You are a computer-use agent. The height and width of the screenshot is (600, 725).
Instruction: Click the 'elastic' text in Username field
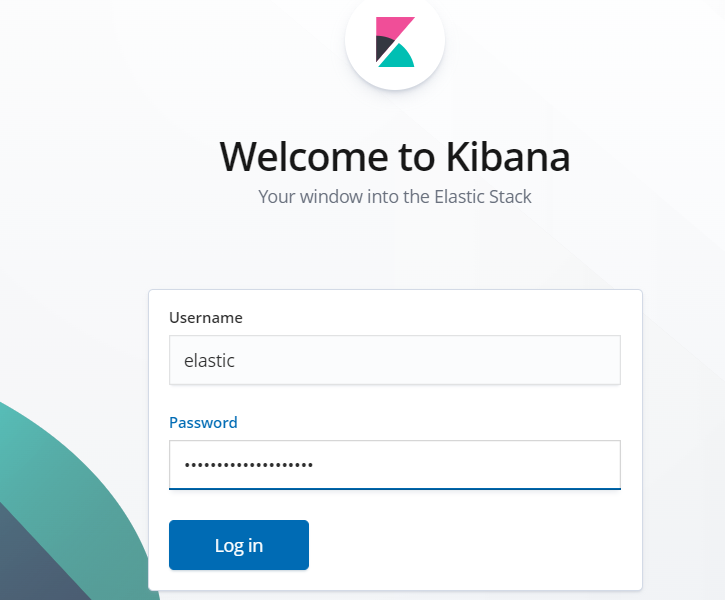coord(209,361)
